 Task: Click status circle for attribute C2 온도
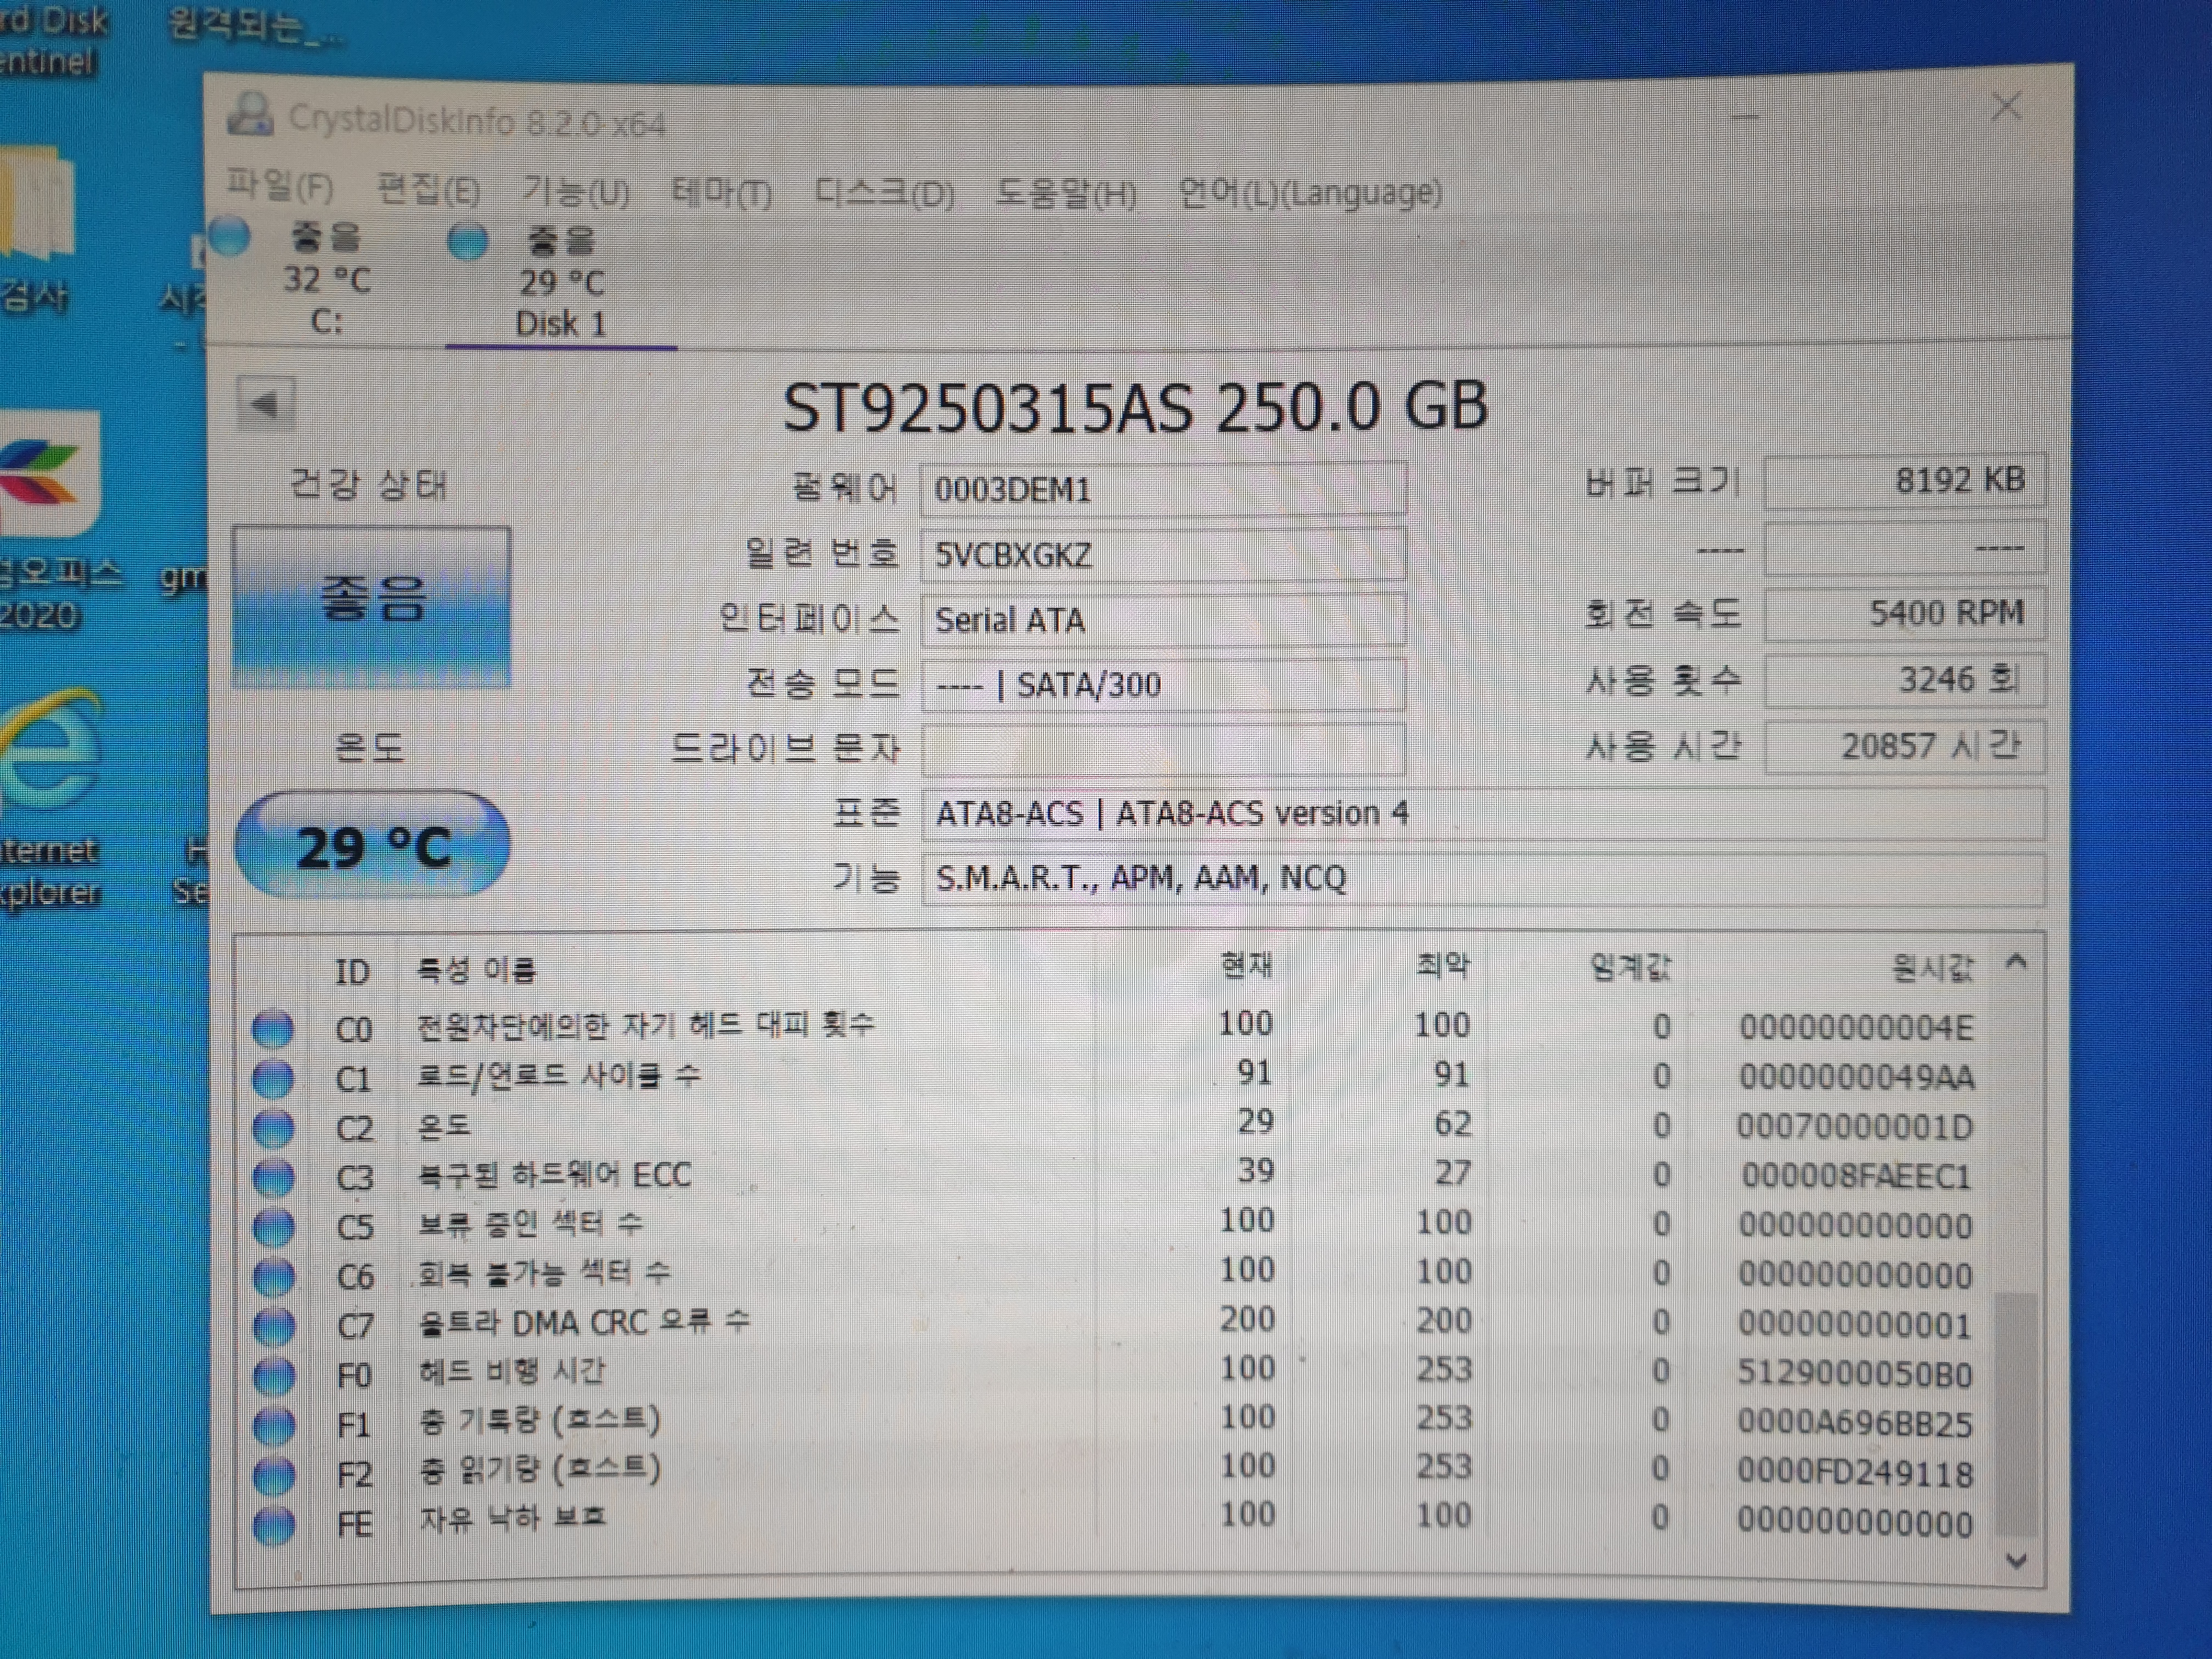[273, 1128]
